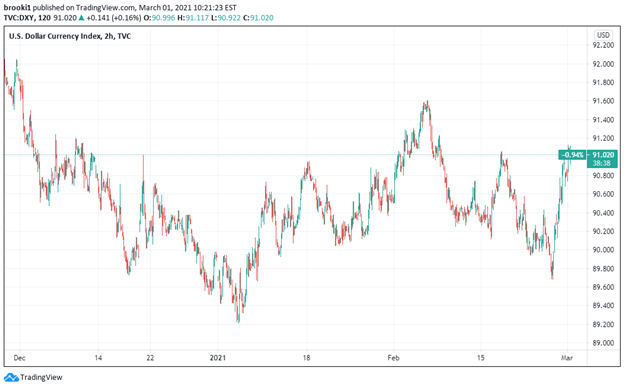This screenshot has width=624, height=388.
Task: Click the Mar date marker
Action: coord(567,358)
